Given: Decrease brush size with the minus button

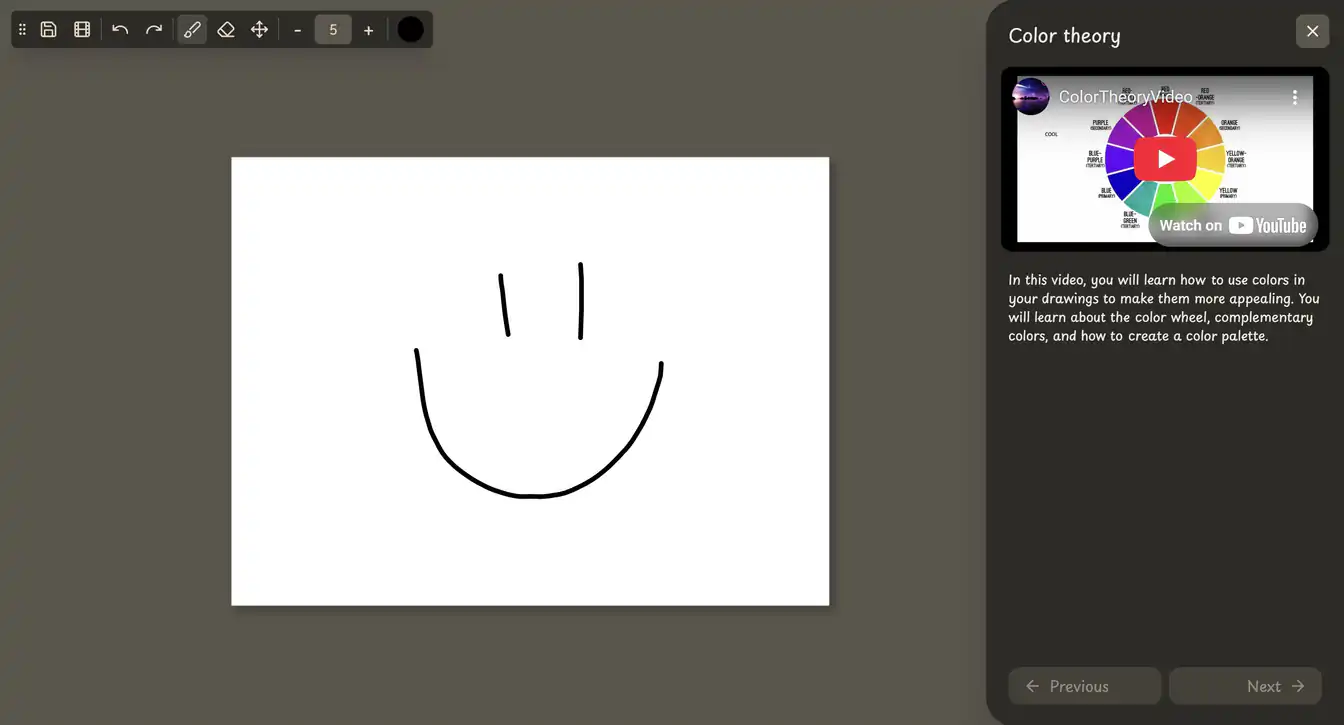Looking at the screenshot, I should tap(298, 30).
